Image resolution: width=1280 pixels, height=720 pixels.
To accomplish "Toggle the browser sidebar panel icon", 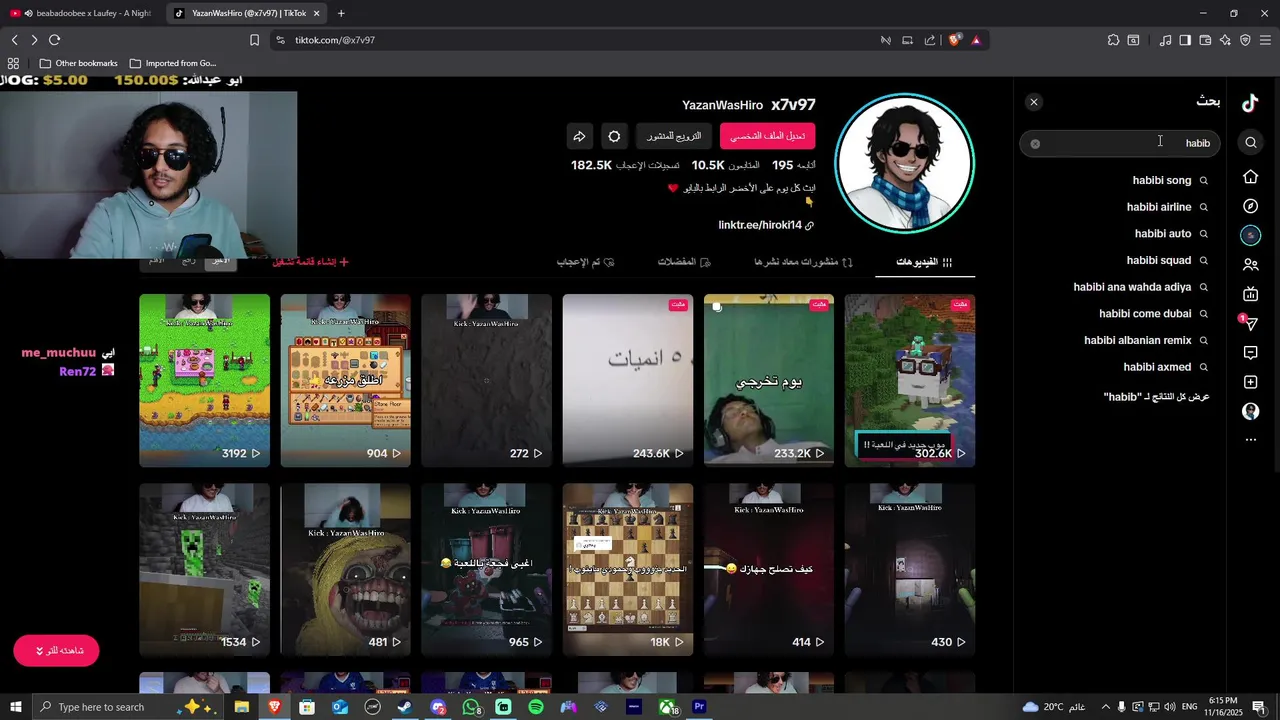I will coord(1185,40).
